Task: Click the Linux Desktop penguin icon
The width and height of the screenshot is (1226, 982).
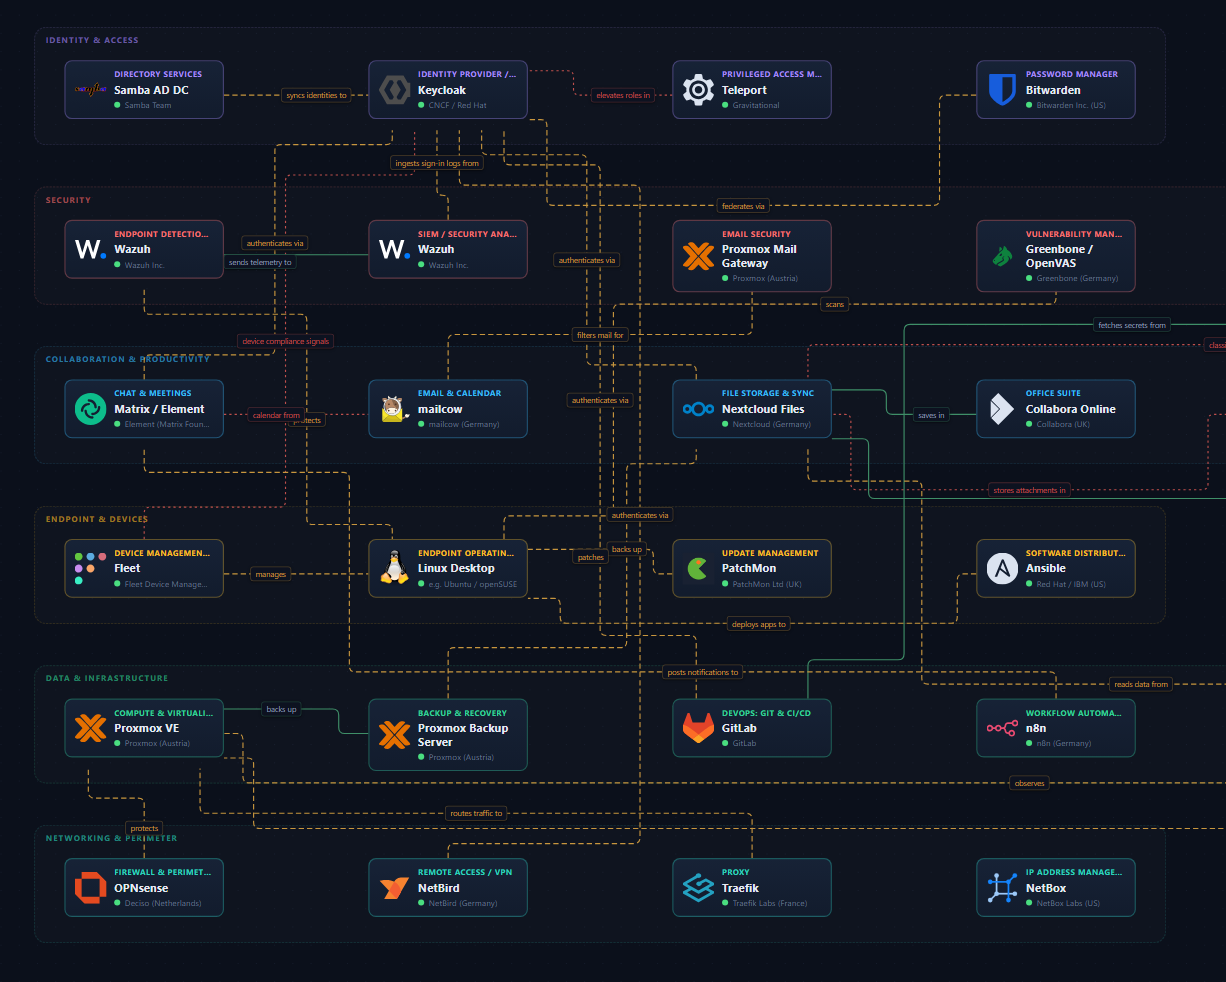Action: (x=394, y=568)
